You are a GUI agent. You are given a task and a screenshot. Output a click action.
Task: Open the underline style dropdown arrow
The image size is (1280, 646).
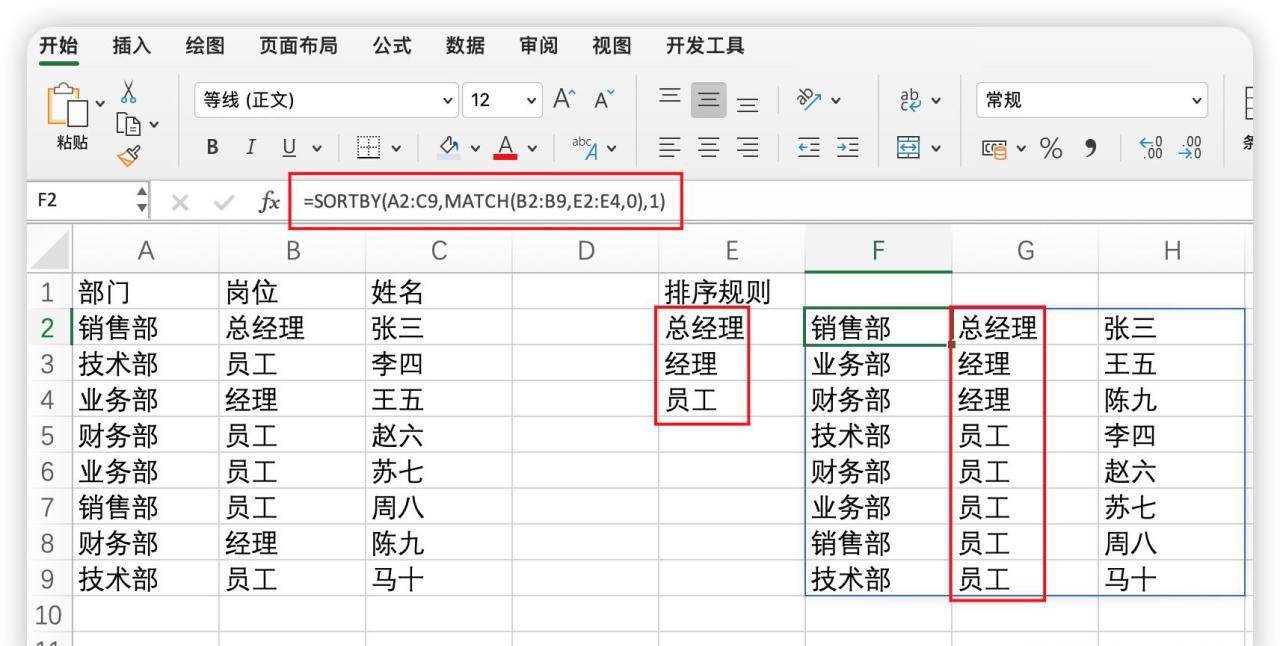click(x=318, y=151)
